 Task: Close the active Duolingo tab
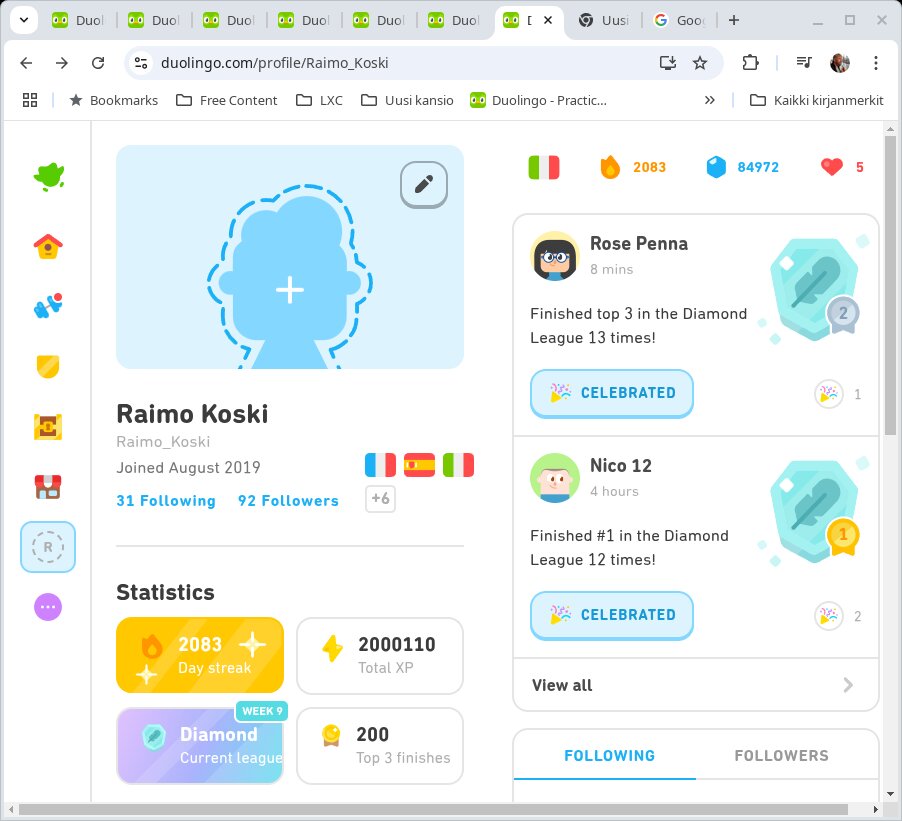(x=548, y=20)
